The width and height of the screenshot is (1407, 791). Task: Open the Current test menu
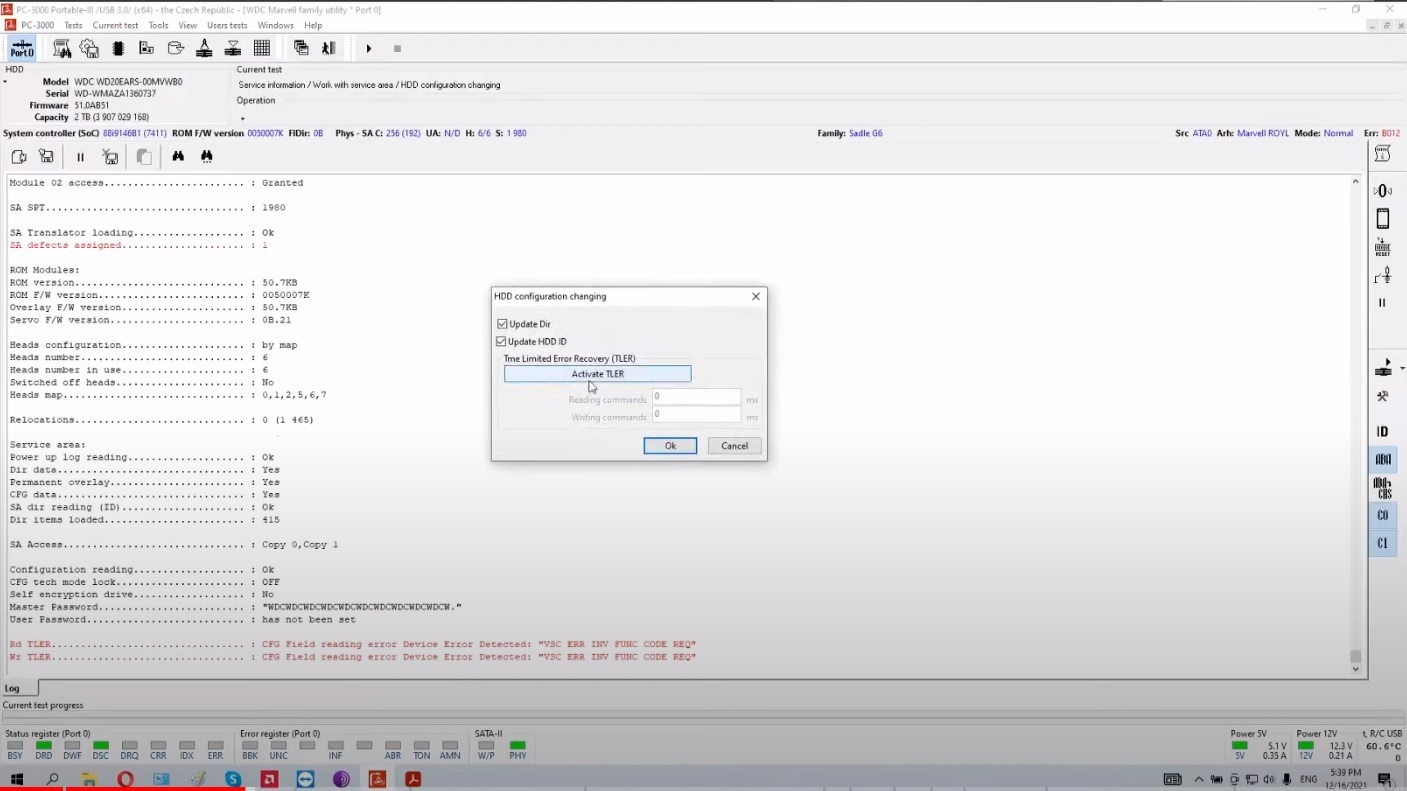(115, 25)
